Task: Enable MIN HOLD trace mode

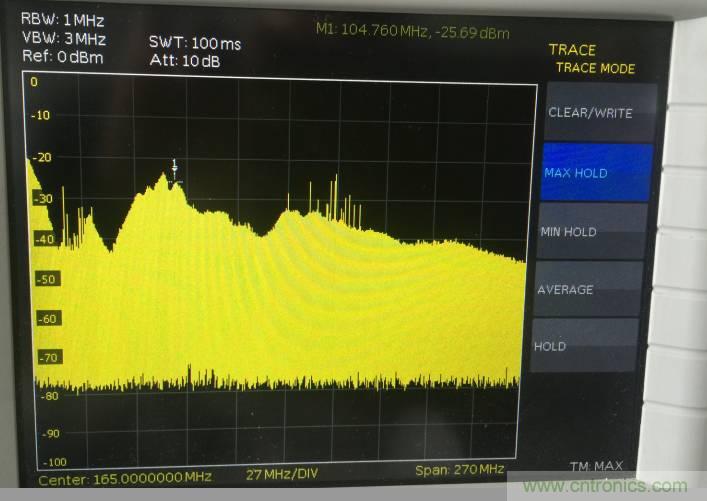Action: click(x=569, y=232)
